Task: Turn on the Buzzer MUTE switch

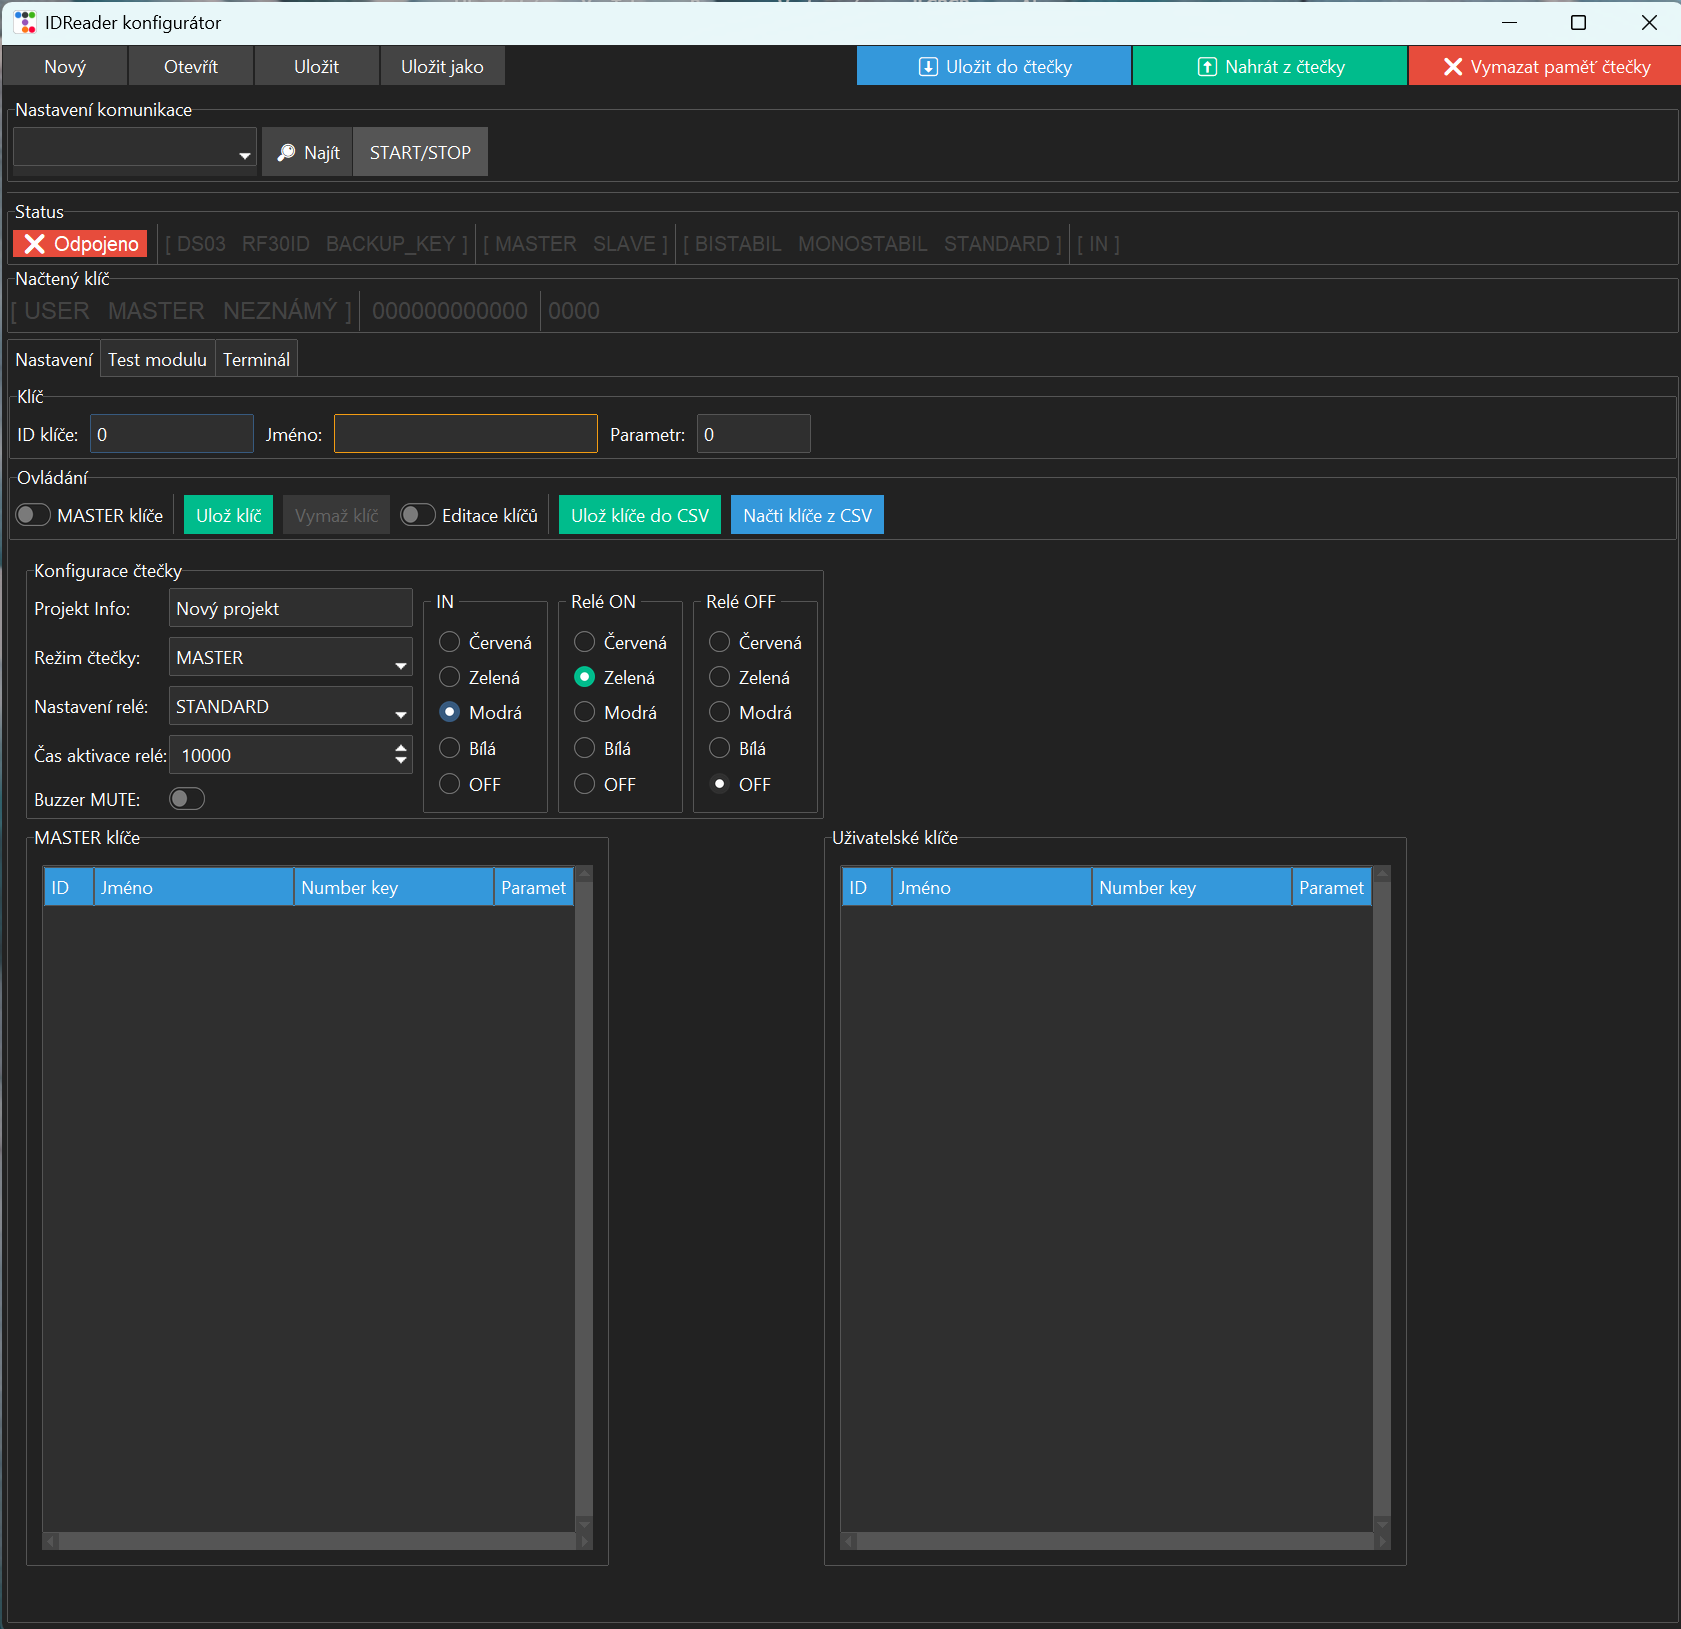Action: coord(186,799)
